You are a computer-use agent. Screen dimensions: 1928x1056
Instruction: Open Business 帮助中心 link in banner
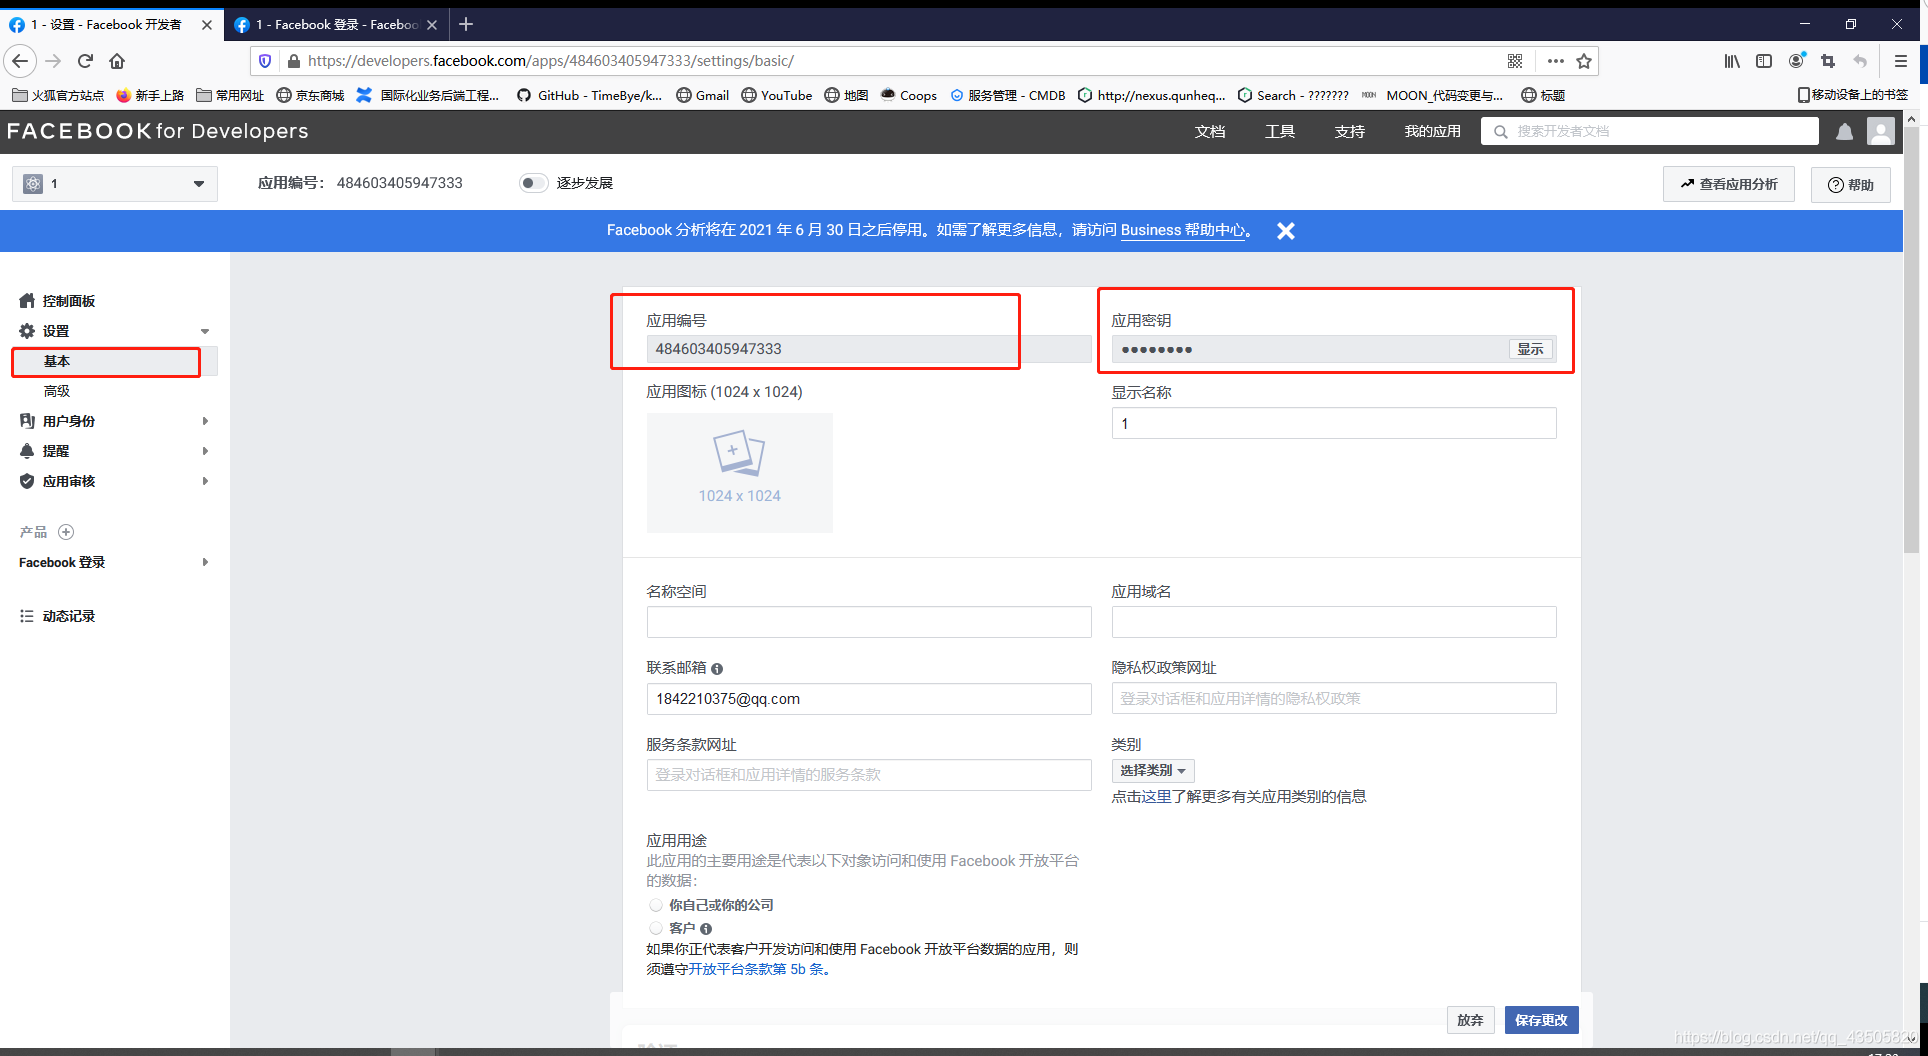[x=1183, y=230]
